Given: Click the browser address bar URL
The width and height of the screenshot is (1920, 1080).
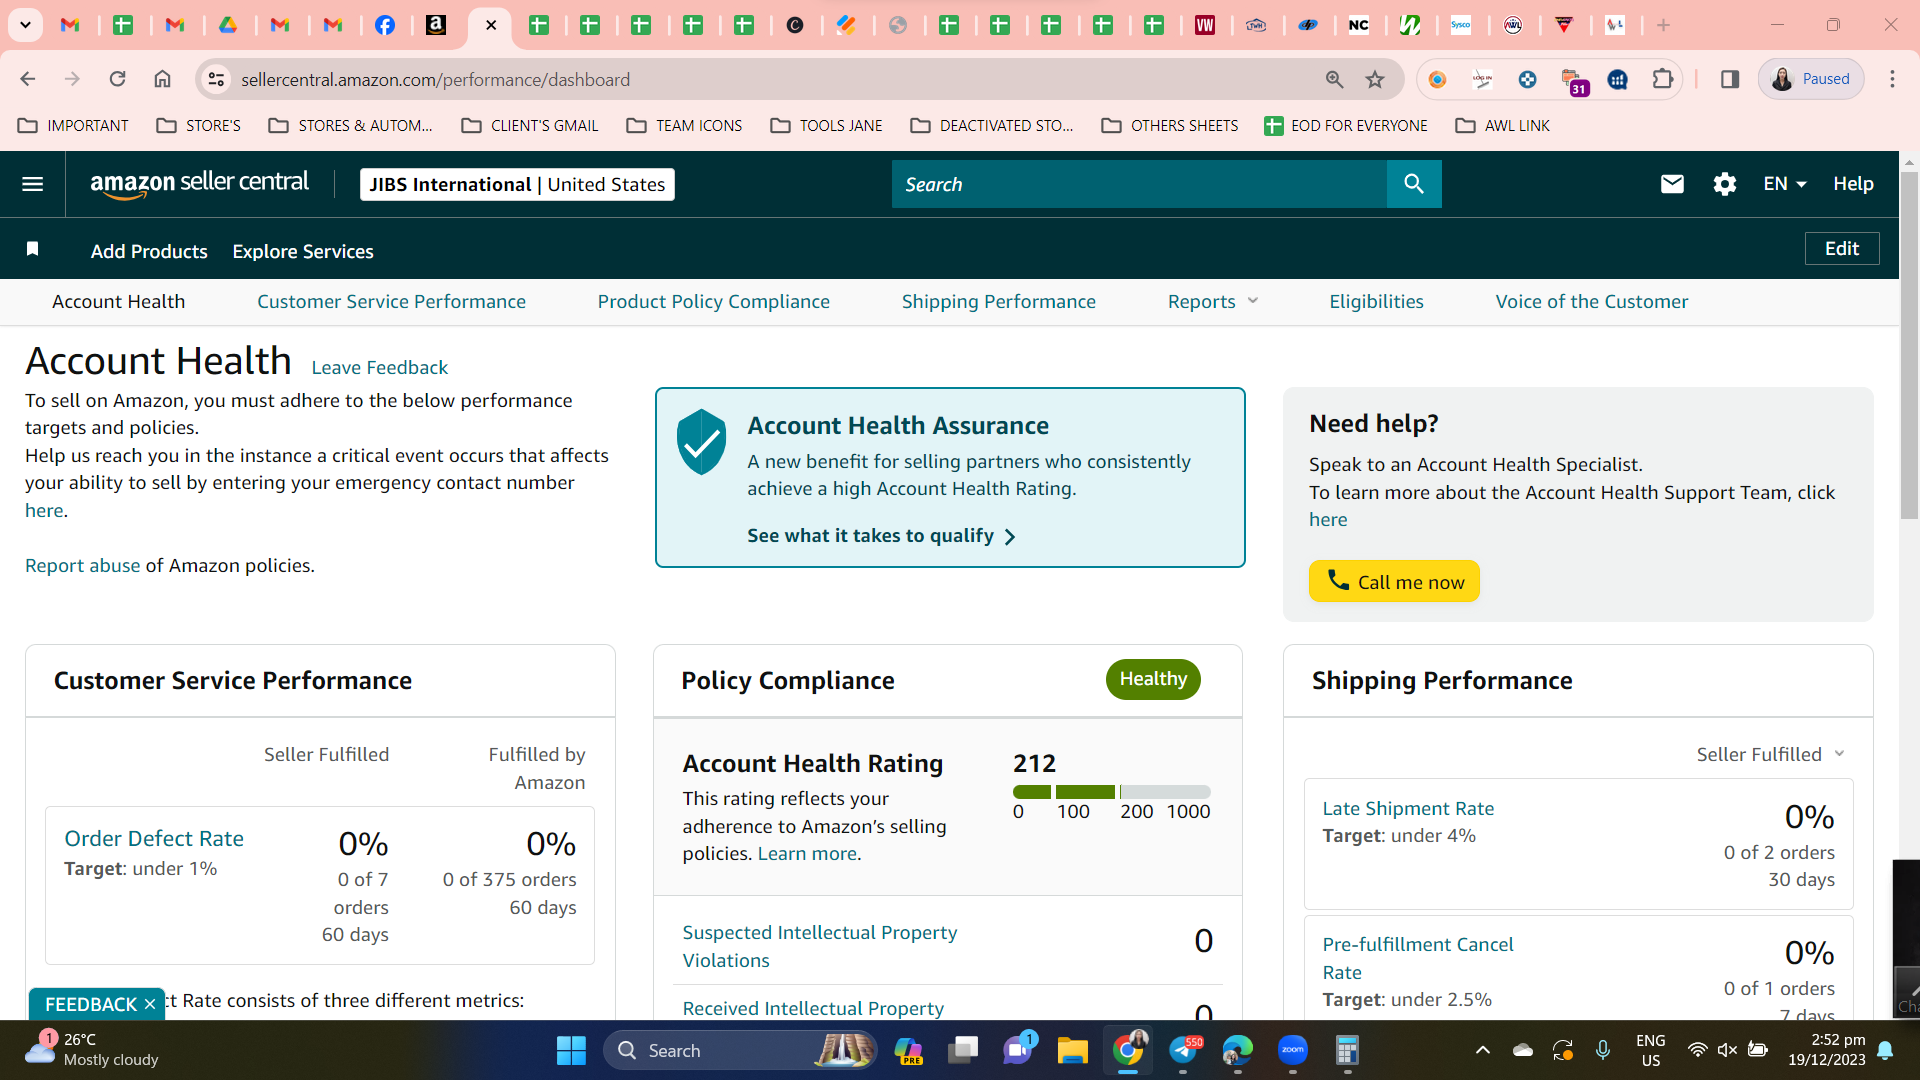Looking at the screenshot, I should click(x=435, y=79).
